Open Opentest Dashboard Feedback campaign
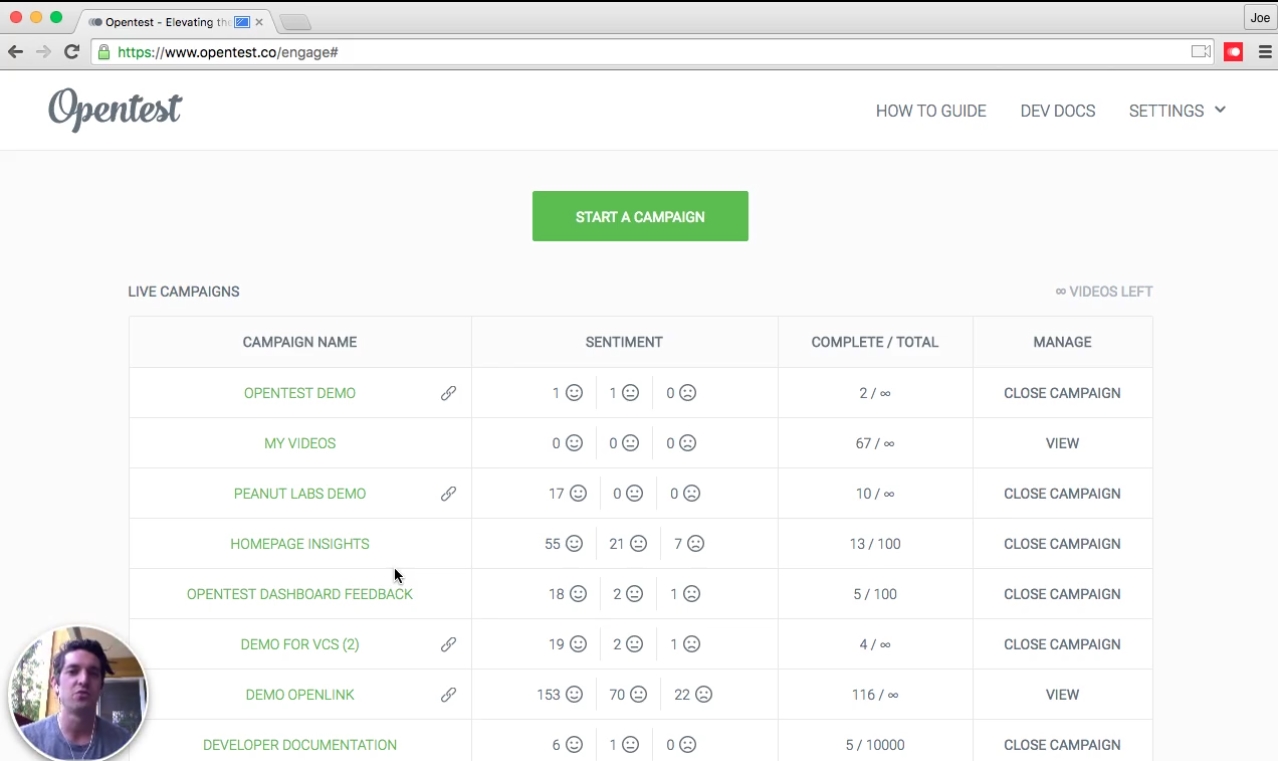The image size is (1278, 761). (300, 594)
